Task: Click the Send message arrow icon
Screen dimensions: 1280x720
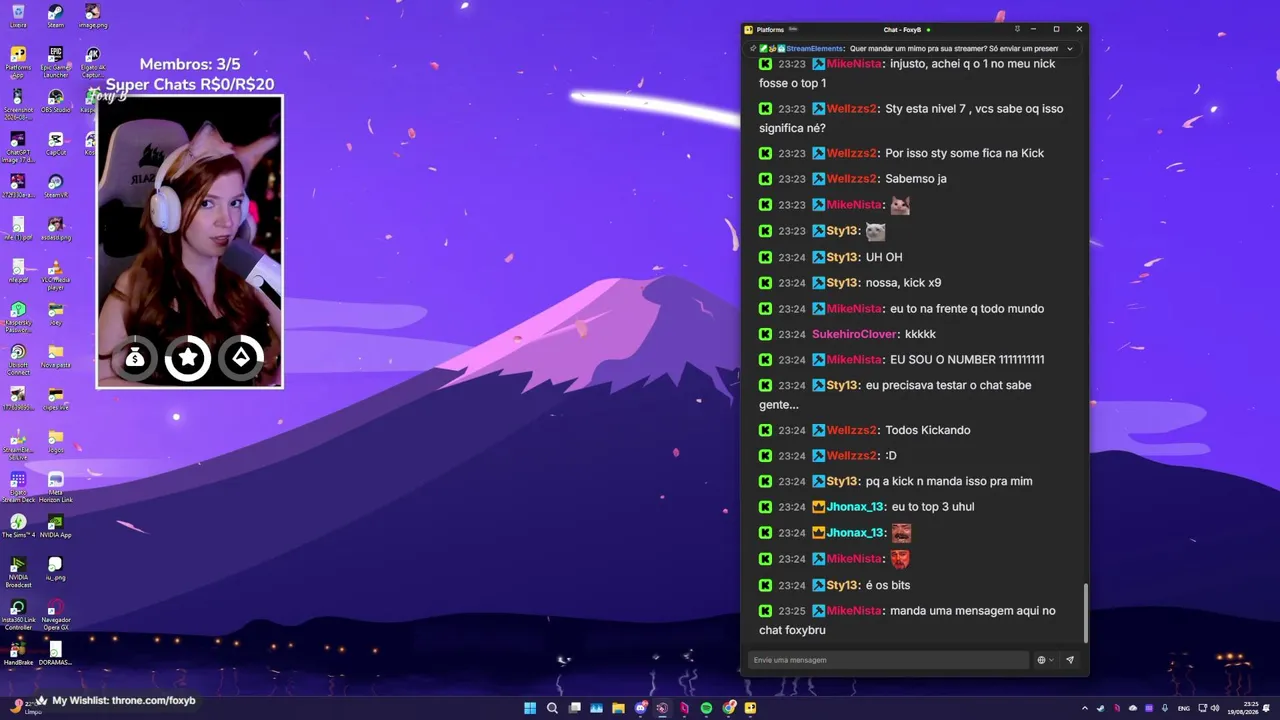Action: tap(1070, 660)
